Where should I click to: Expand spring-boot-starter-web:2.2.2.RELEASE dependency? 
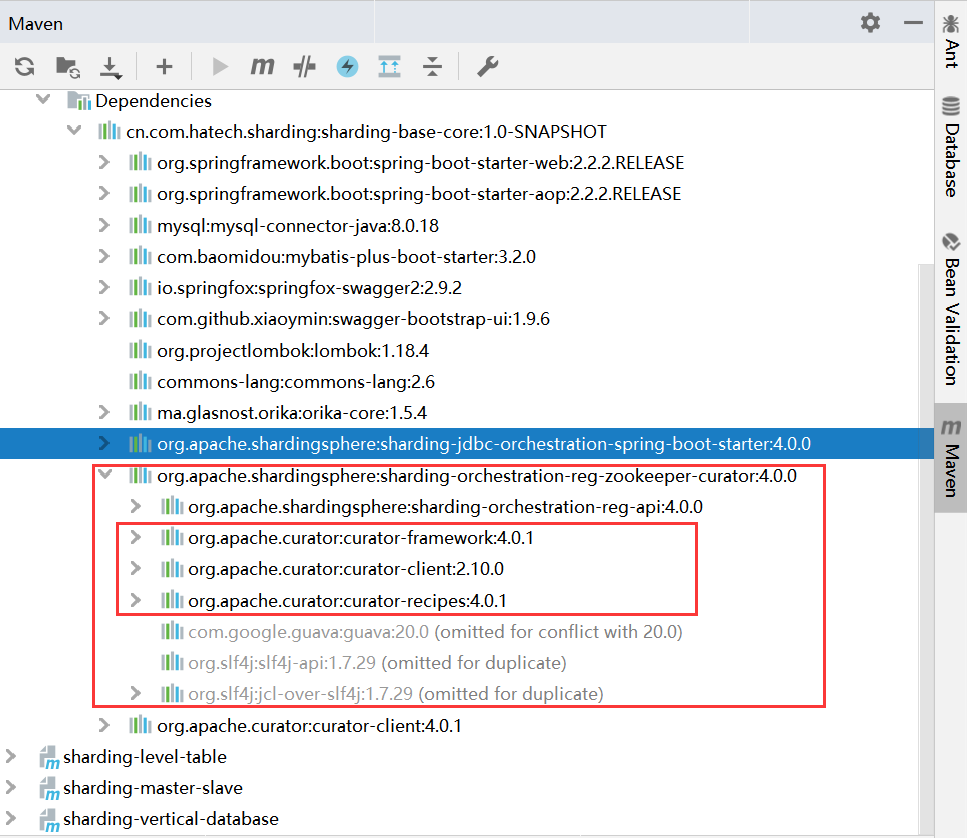tap(104, 162)
